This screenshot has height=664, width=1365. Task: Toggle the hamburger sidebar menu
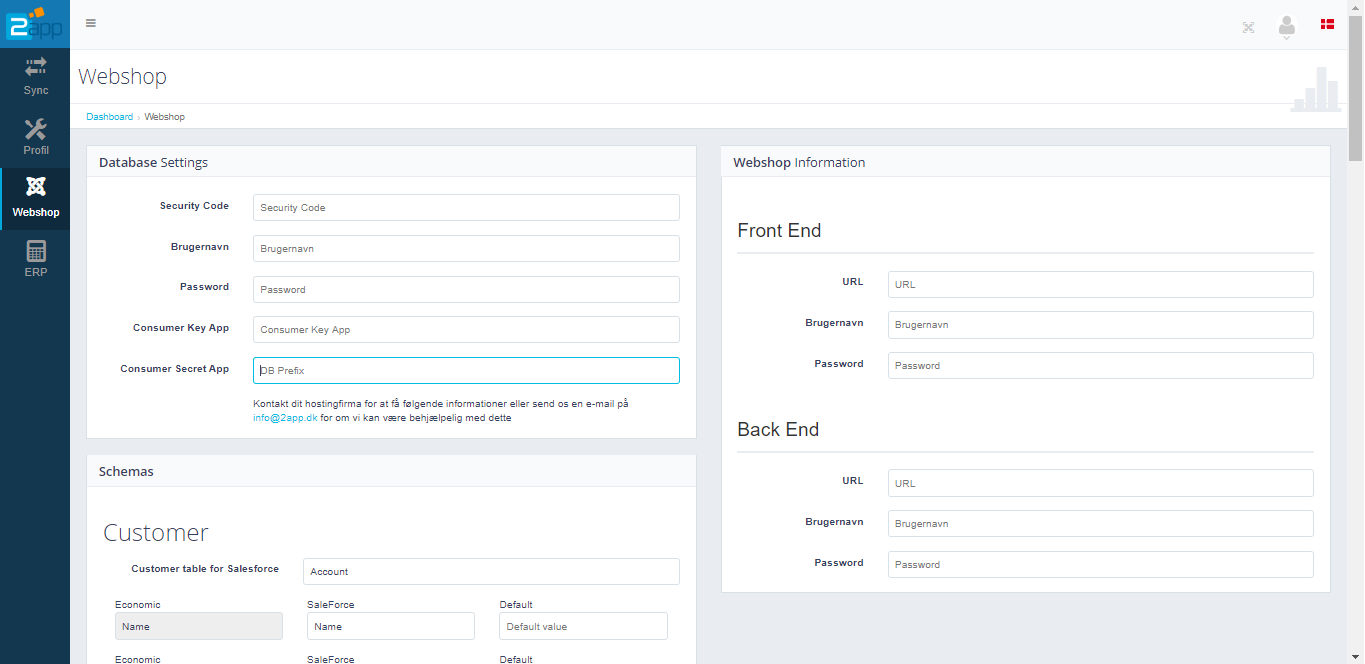(91, 23)
